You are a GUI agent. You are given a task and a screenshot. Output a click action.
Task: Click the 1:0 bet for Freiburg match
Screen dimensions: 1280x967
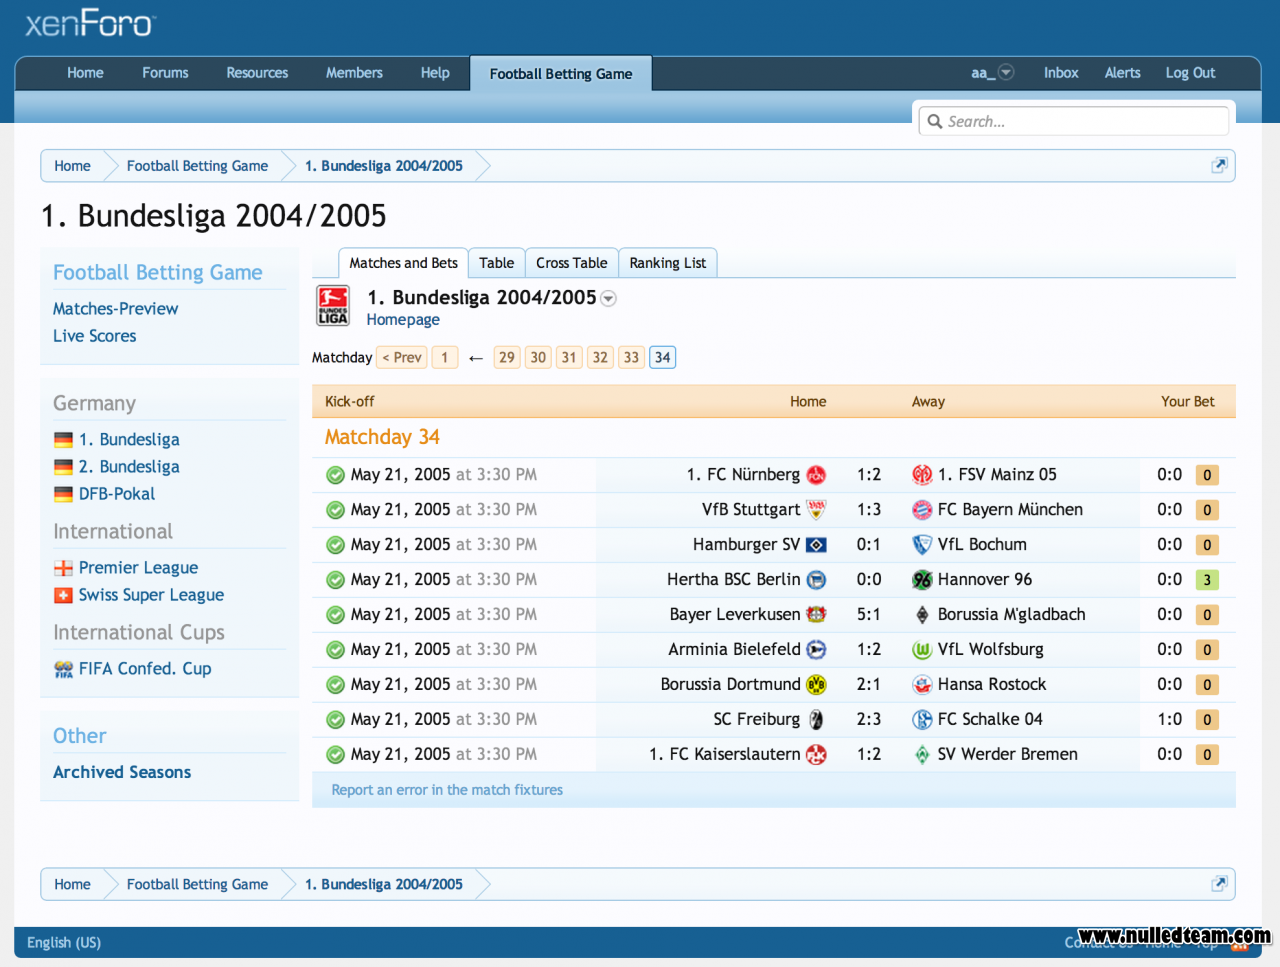pyautogui.click(x=1169, y=720)
